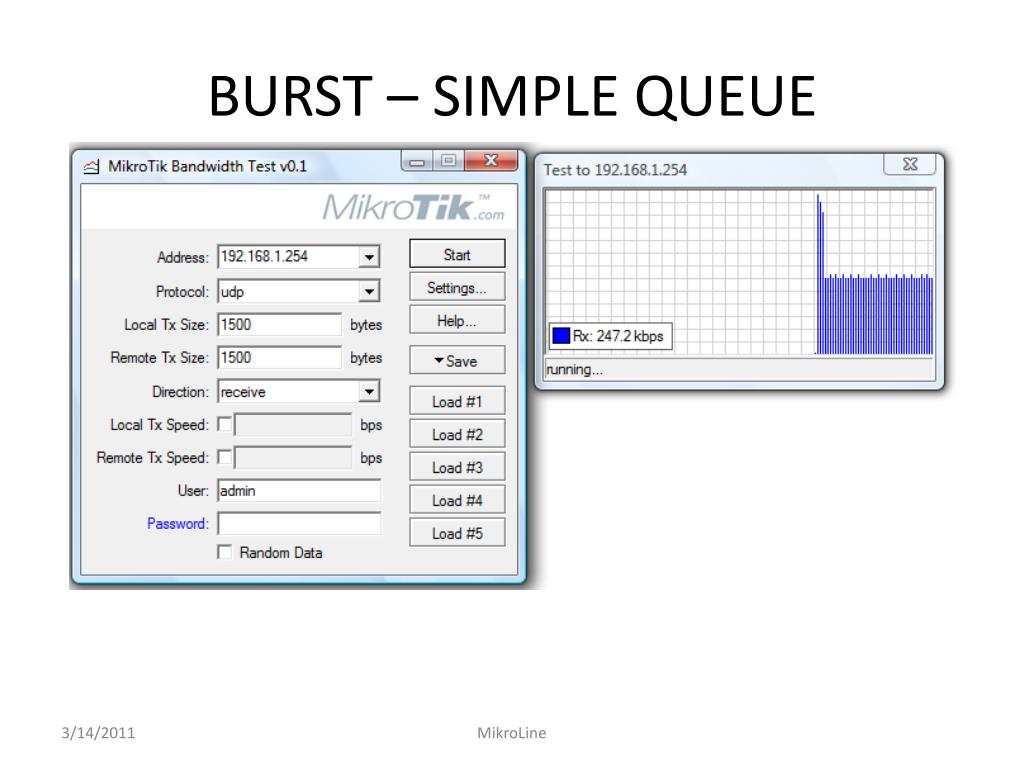Open the Settings... button

click(x=457, y=287)
